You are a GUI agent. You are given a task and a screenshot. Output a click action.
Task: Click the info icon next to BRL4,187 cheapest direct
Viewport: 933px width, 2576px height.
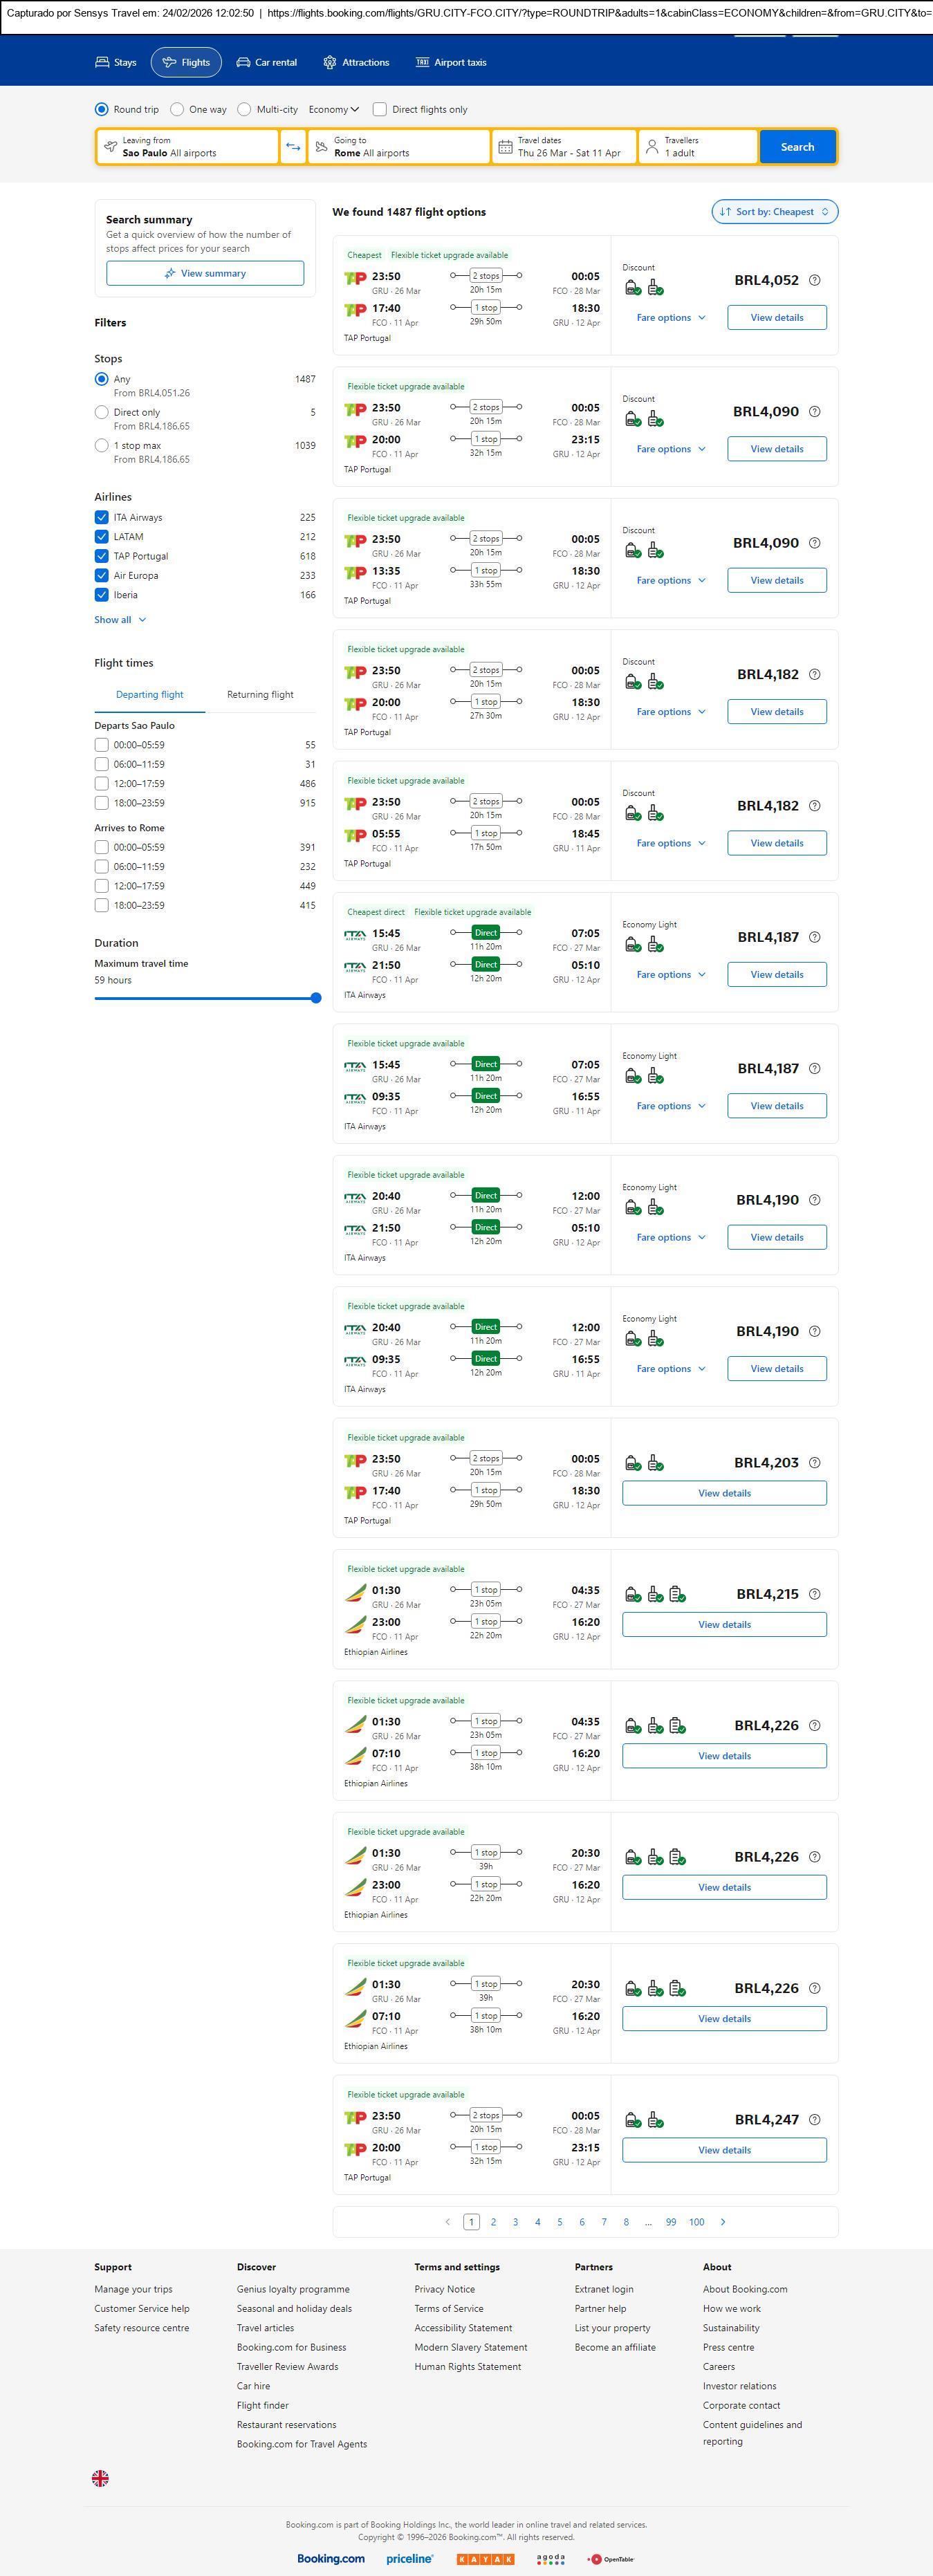pos(814,938)
